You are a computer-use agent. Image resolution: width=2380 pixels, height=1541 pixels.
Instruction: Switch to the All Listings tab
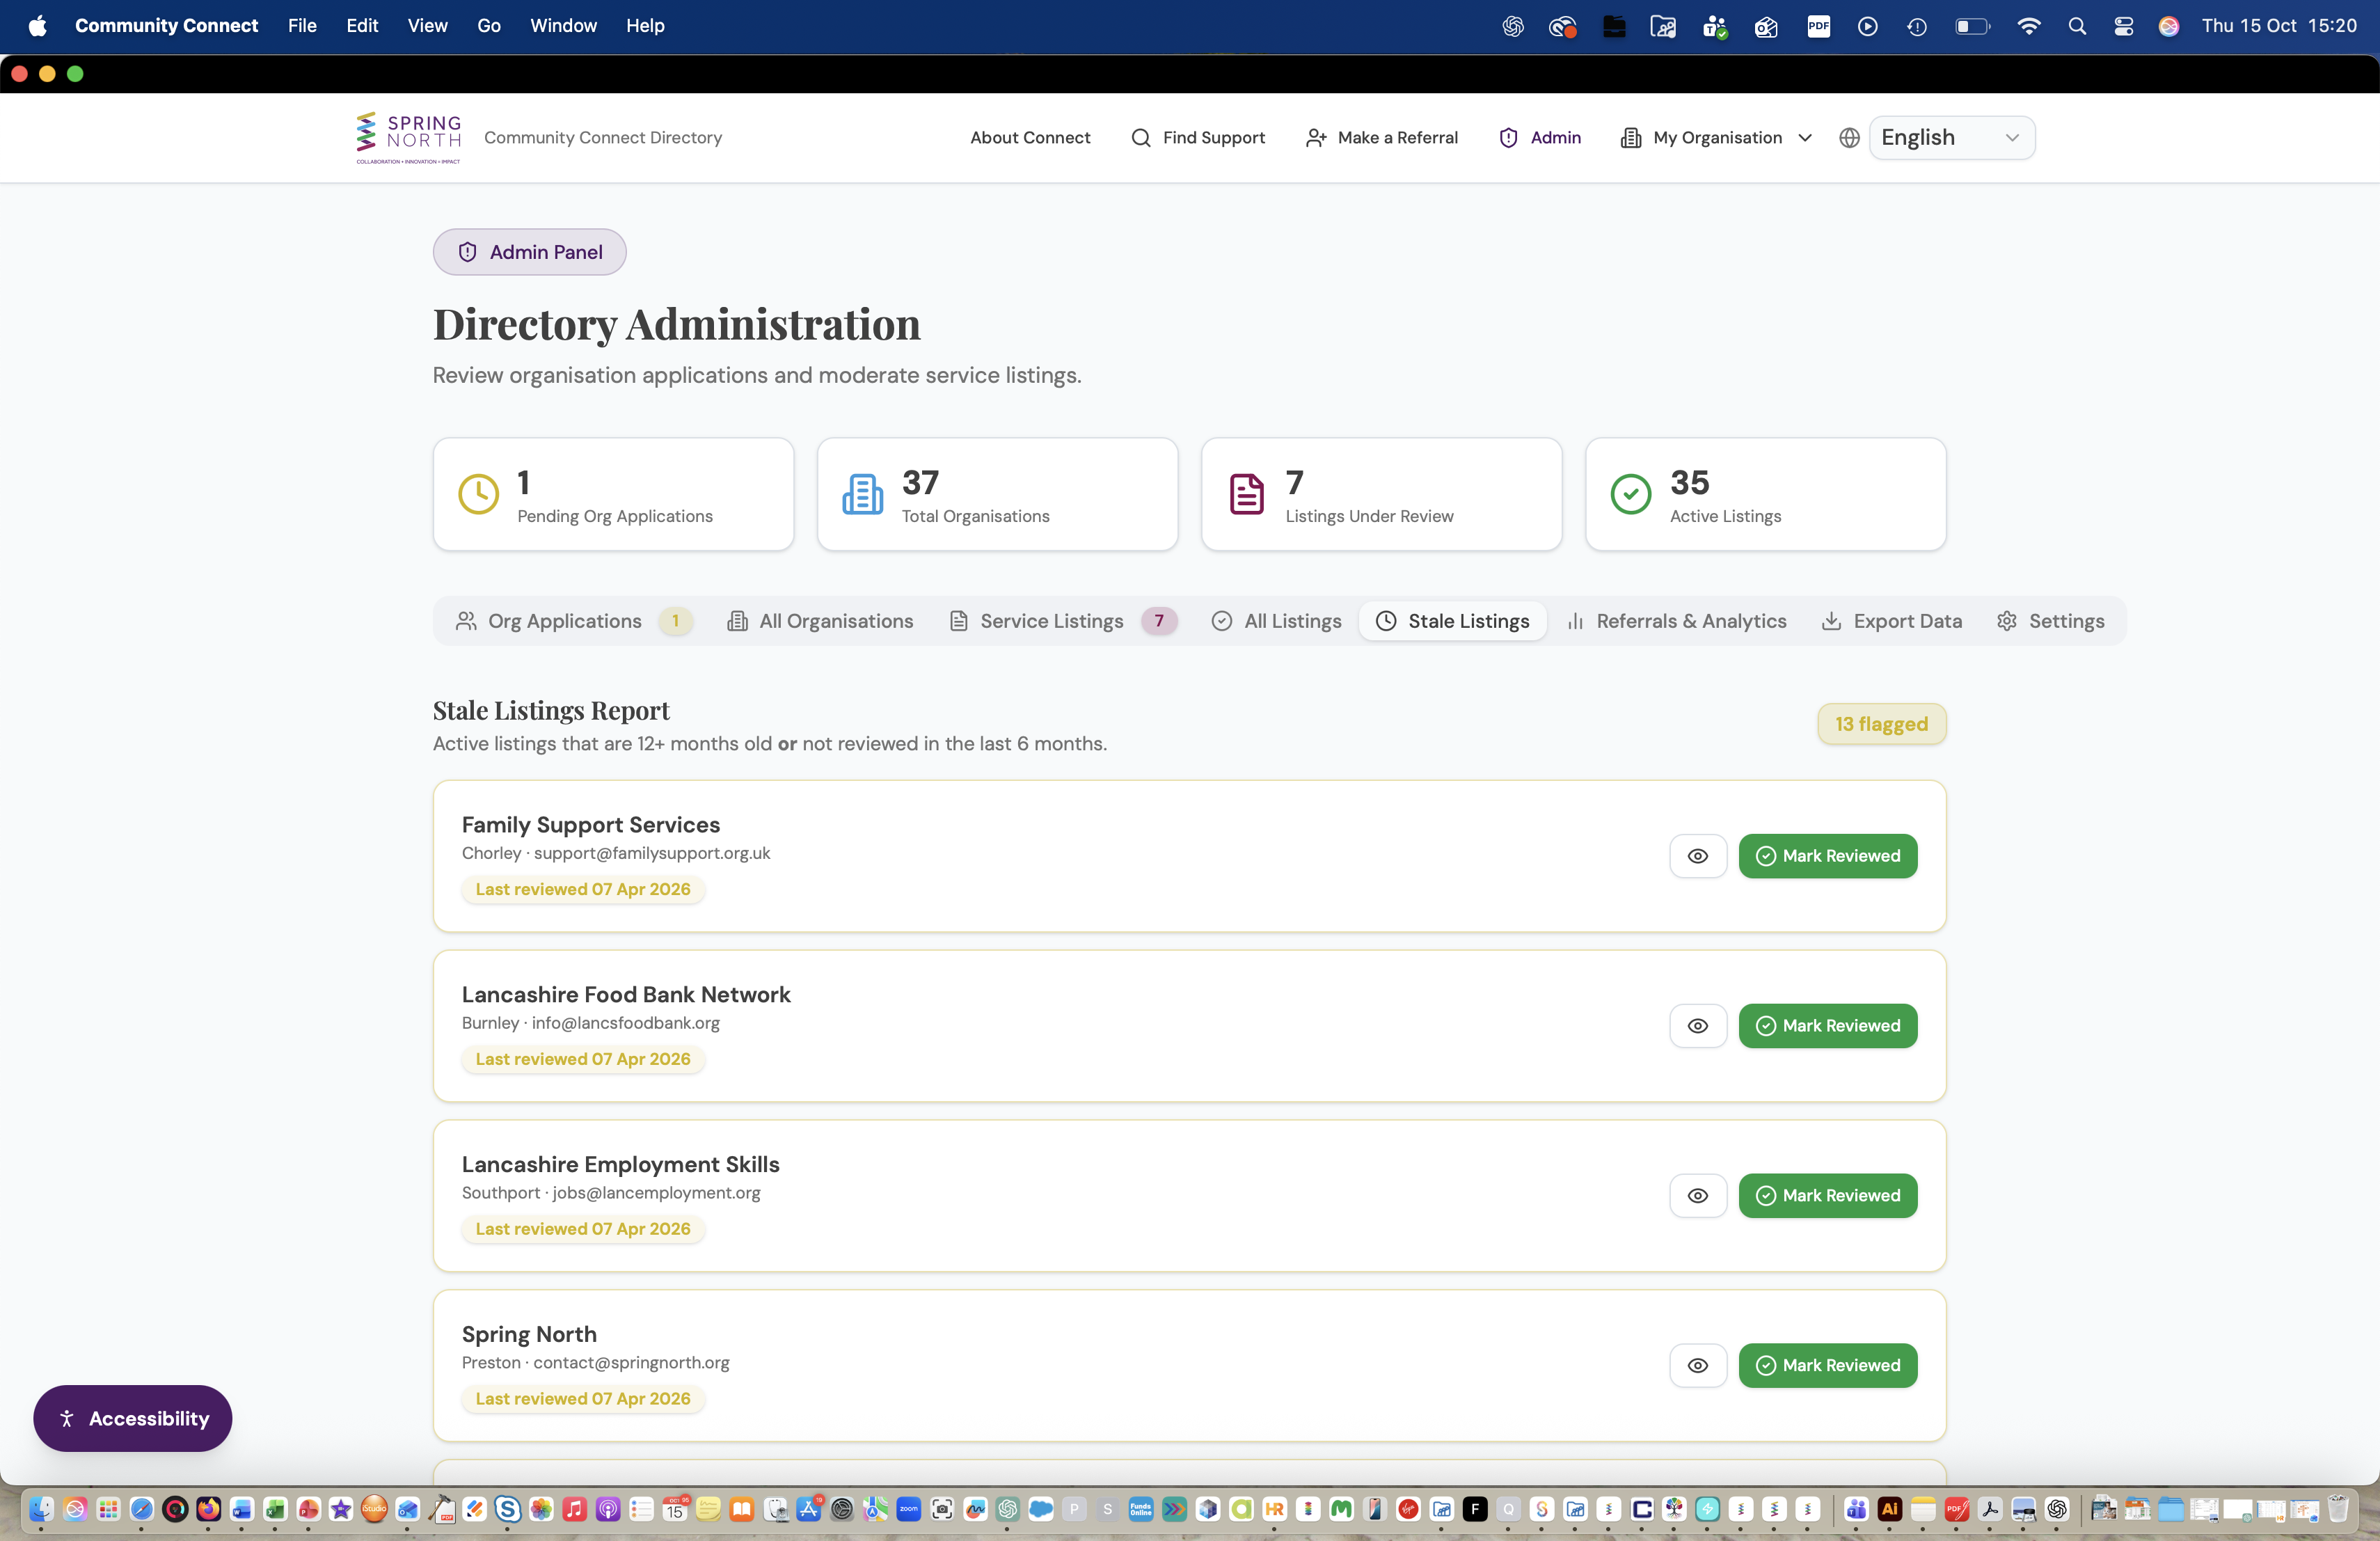pos(1276,621)
